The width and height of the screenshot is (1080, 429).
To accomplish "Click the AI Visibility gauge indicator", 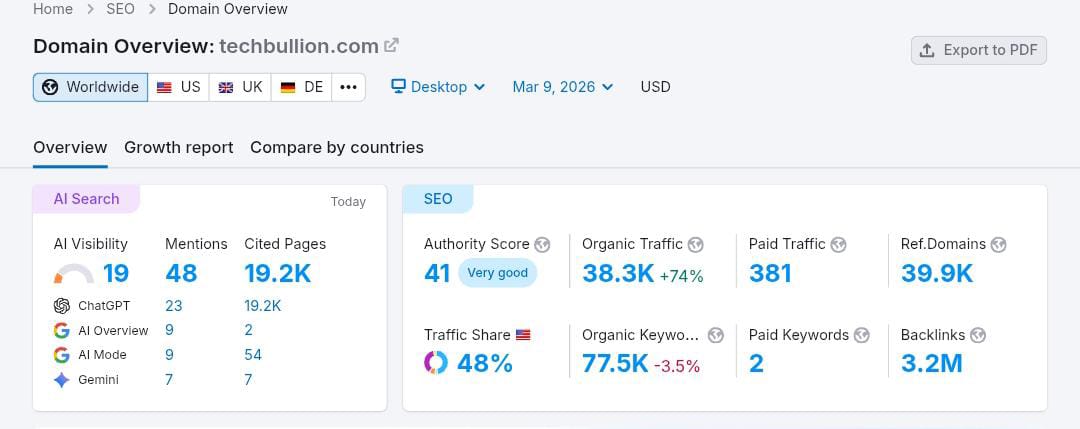I will [73, 273].
